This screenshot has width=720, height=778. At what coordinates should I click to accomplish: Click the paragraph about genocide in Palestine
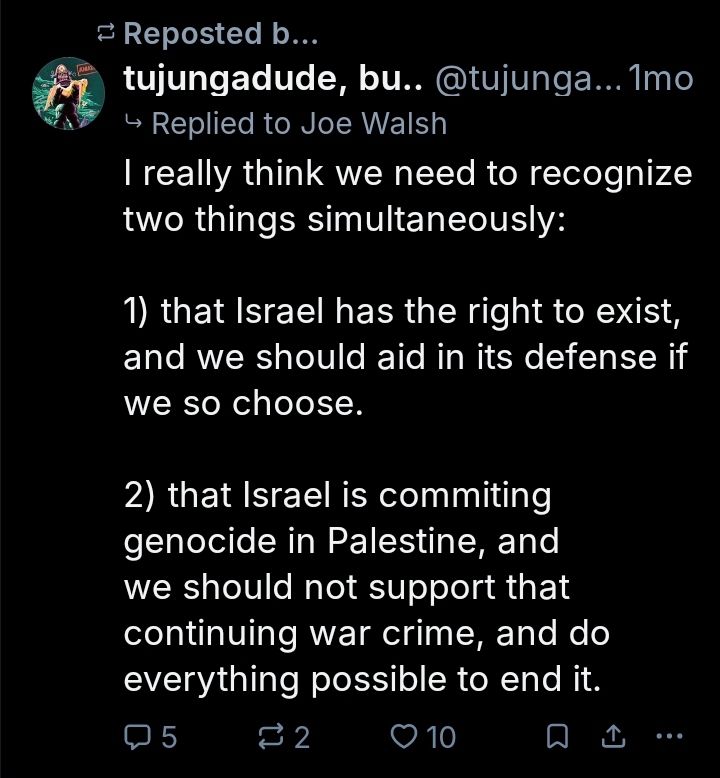click(366, 587)
